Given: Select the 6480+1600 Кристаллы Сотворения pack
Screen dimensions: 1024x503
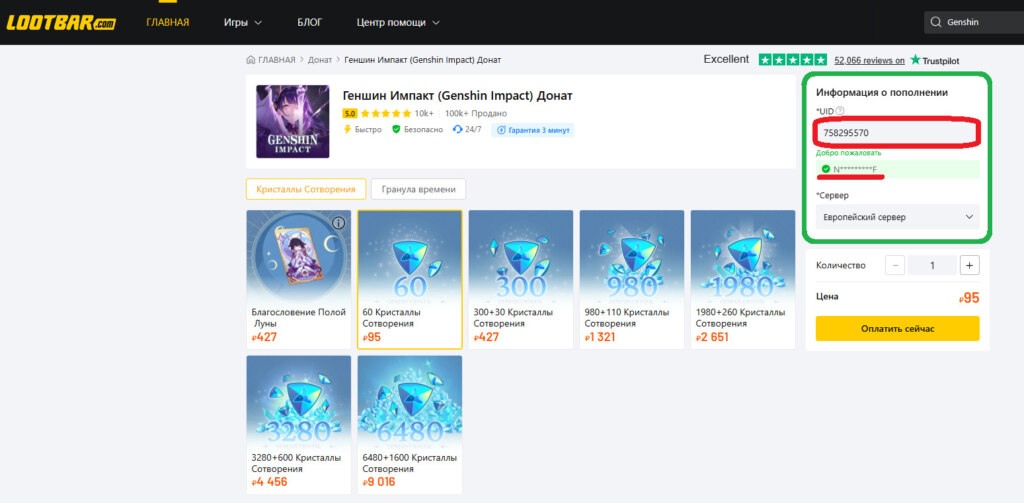Looking at the screenshot, I should 410,425.
